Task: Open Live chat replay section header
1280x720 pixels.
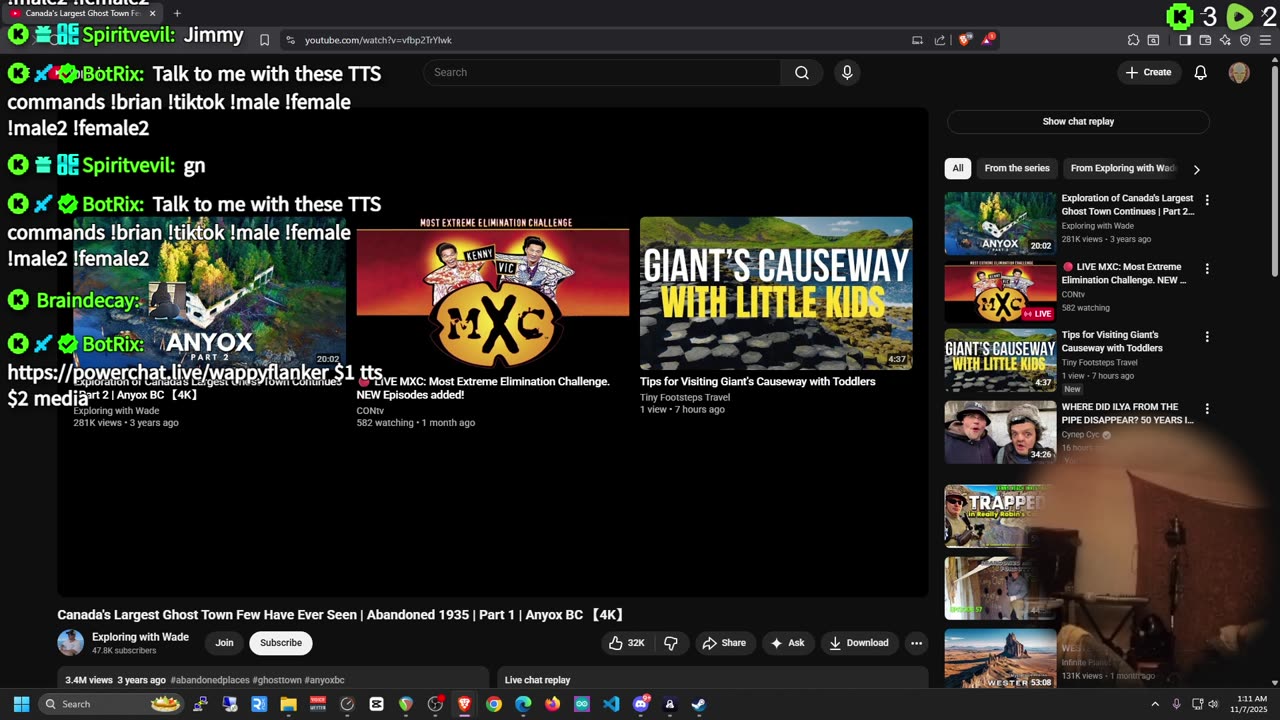Action: click(x=538, y=680)
